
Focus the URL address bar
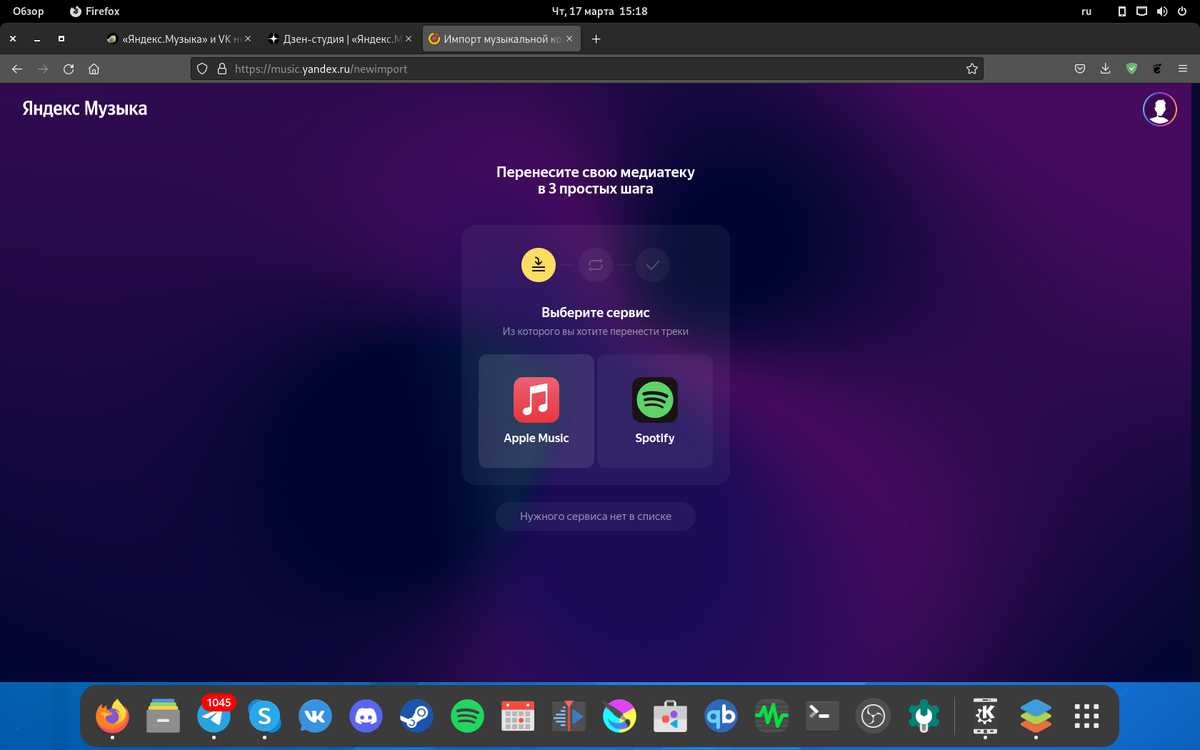click(x=587, y=69)
